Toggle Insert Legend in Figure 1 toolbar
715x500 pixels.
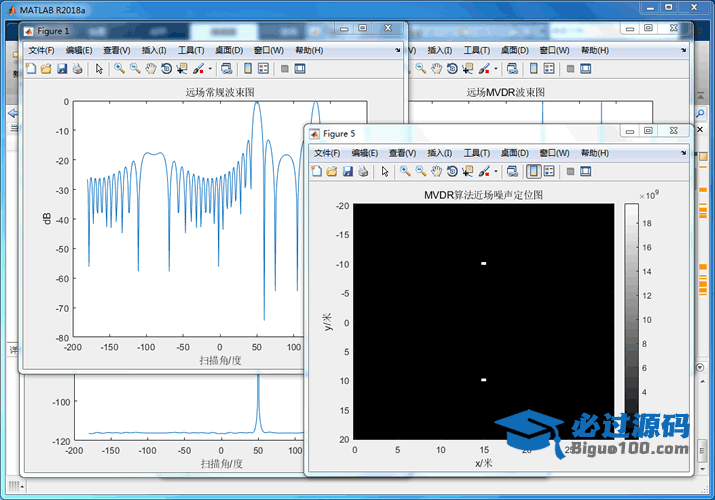point(264,69)
